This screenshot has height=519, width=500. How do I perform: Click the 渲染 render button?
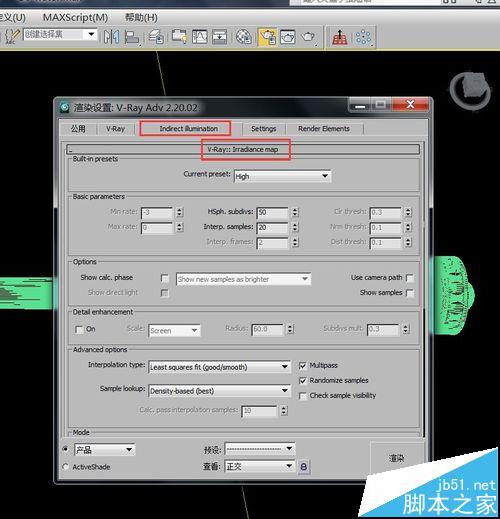[x=397, y=458]
